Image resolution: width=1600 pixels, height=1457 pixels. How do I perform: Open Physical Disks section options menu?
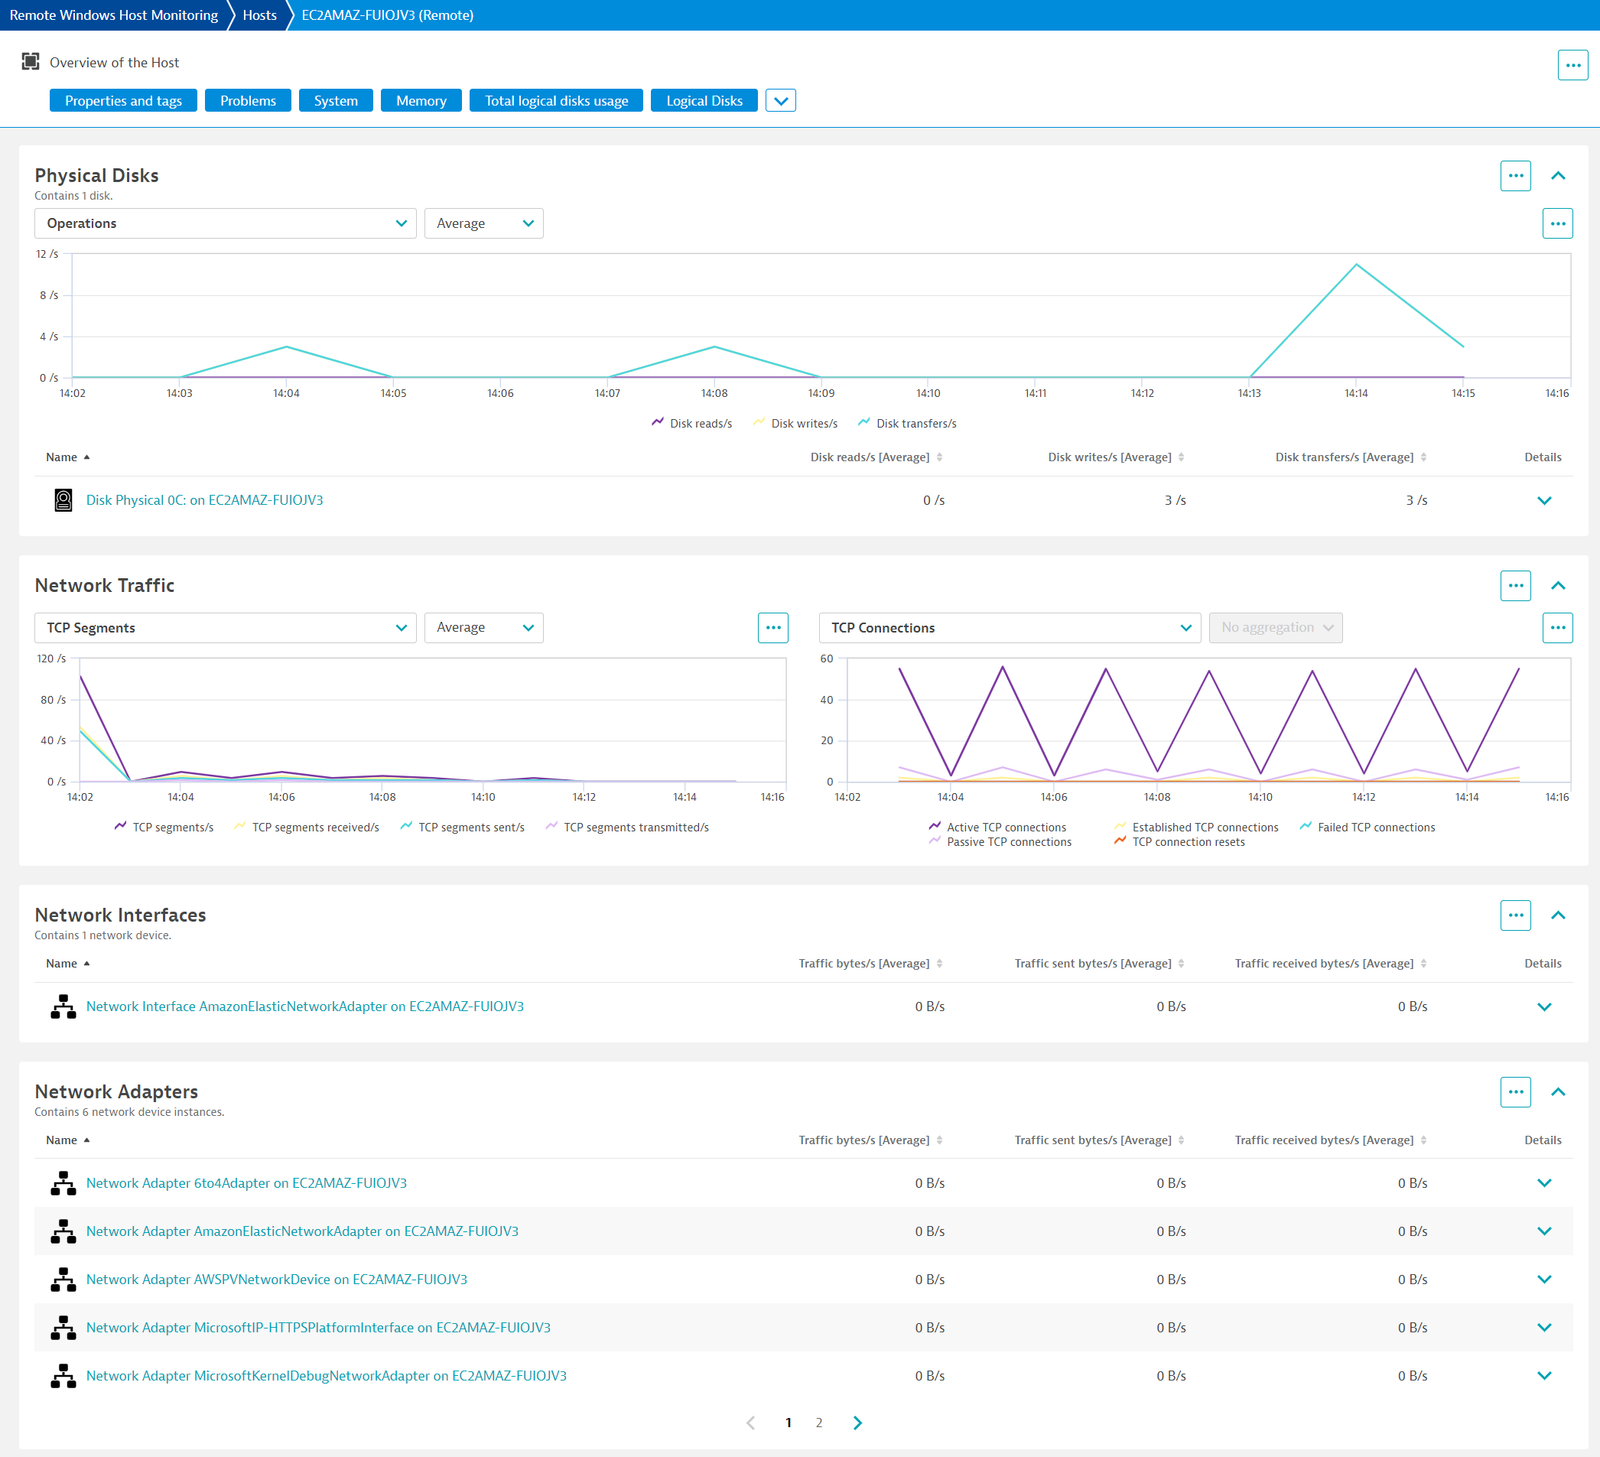click(x=1515, y=176)
